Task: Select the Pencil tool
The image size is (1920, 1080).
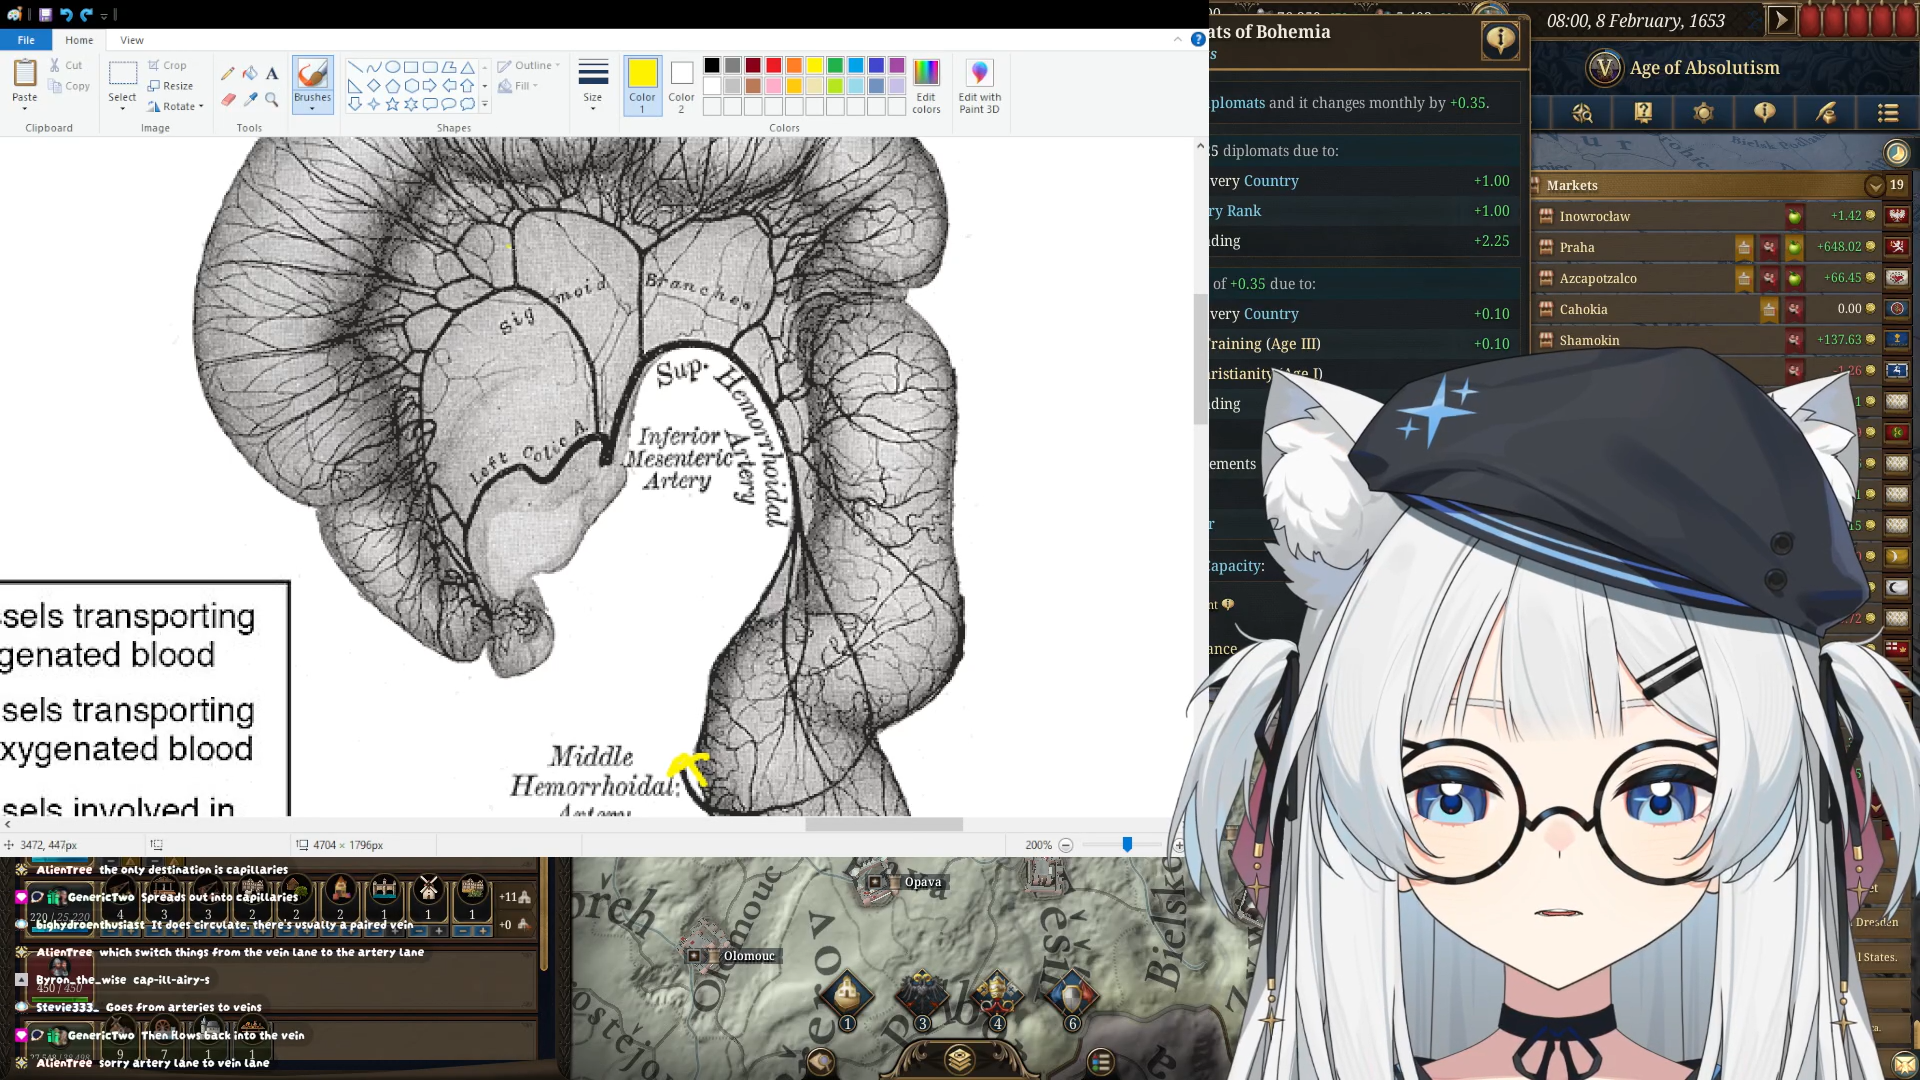Action: [x=228, y=73]
